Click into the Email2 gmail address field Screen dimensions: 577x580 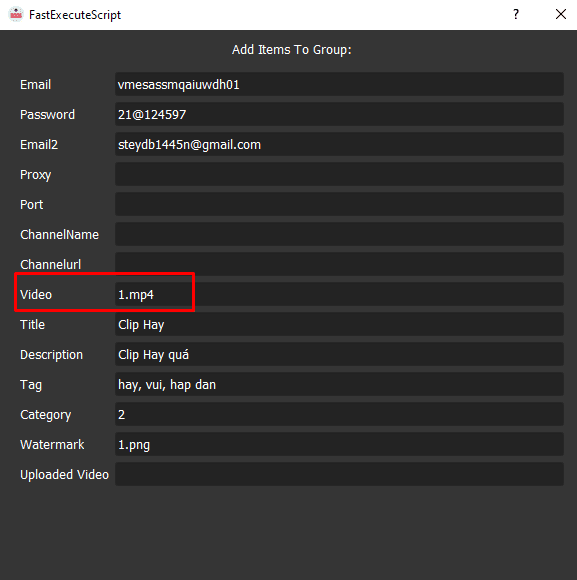click(x=339, y=144)
